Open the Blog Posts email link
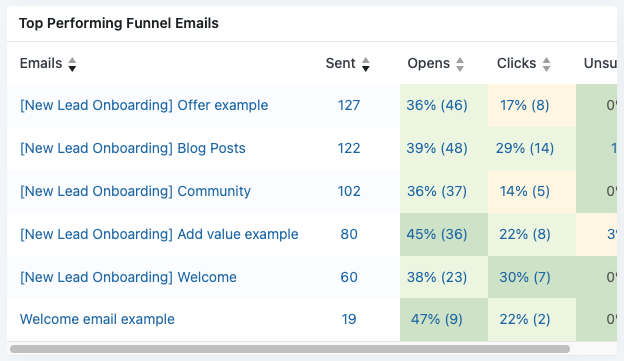This screenshot has width=624, height=361. coord(133,148)
